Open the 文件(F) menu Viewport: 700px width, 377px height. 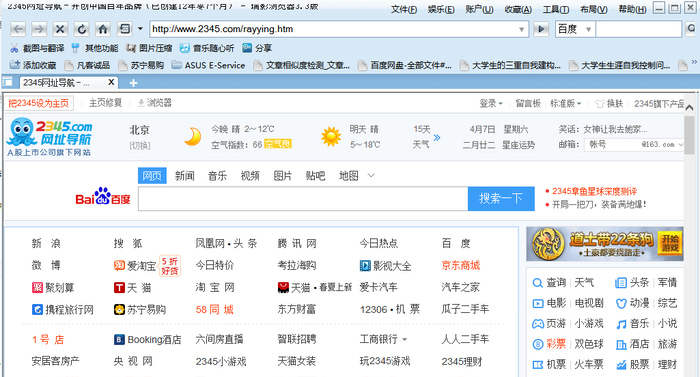(x=404, y=9)
